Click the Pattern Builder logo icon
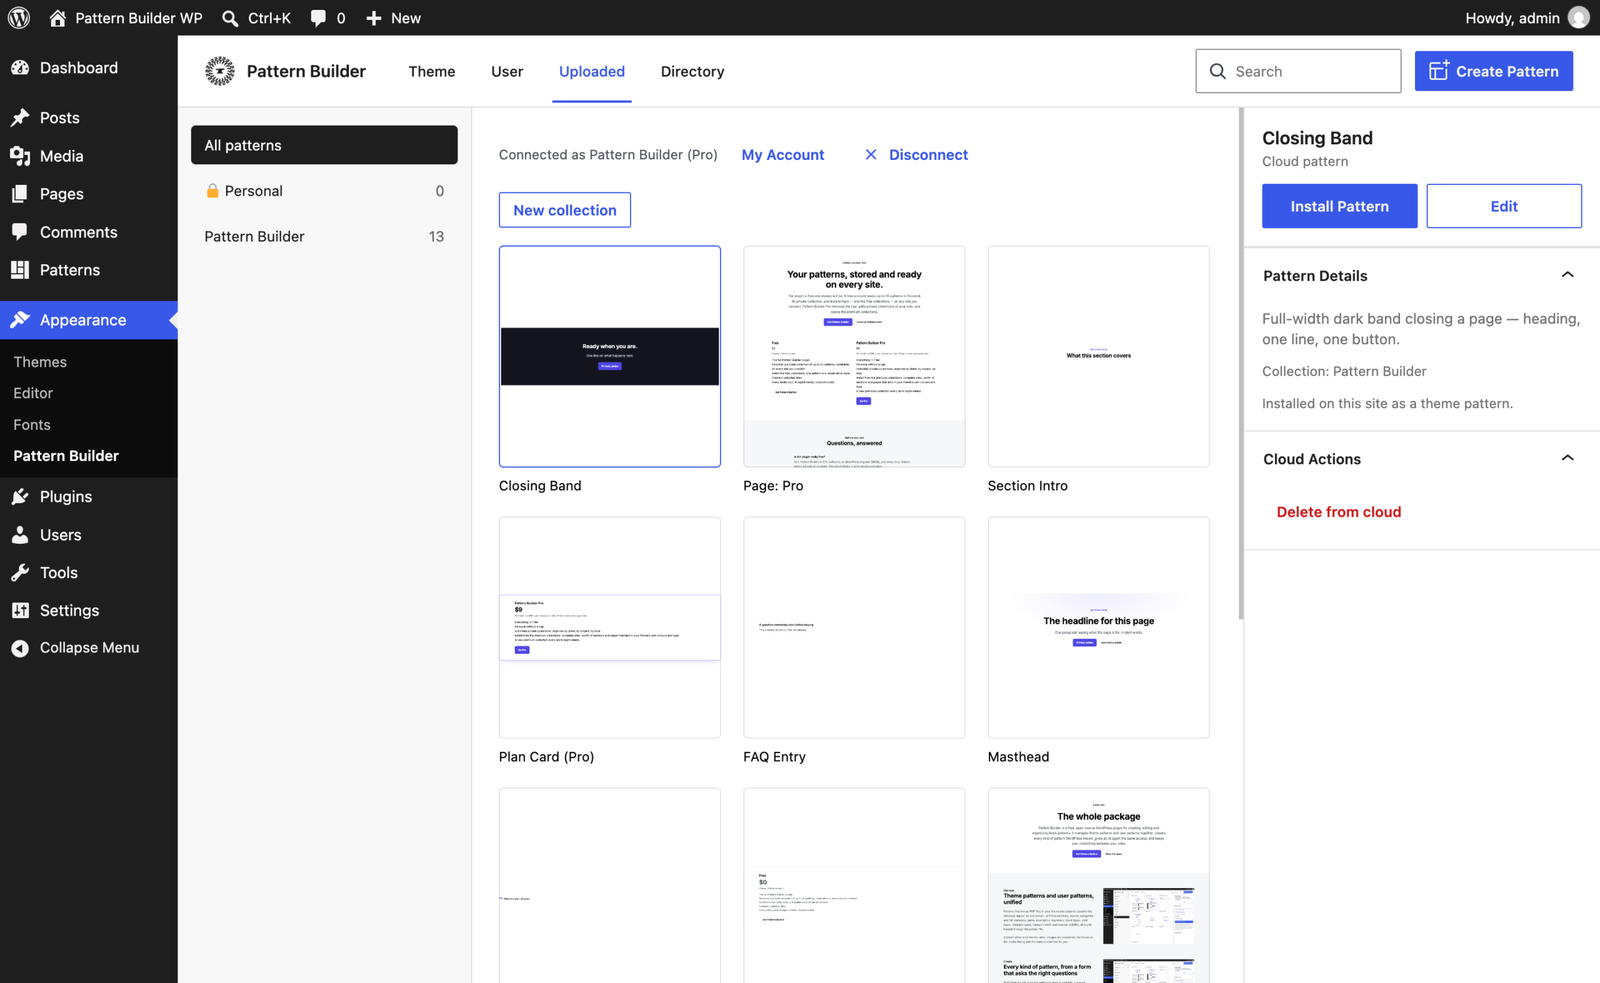Image resolution: width=1600 pixels, height=983 pixels. pyautogui.click(x=220, y=71)
